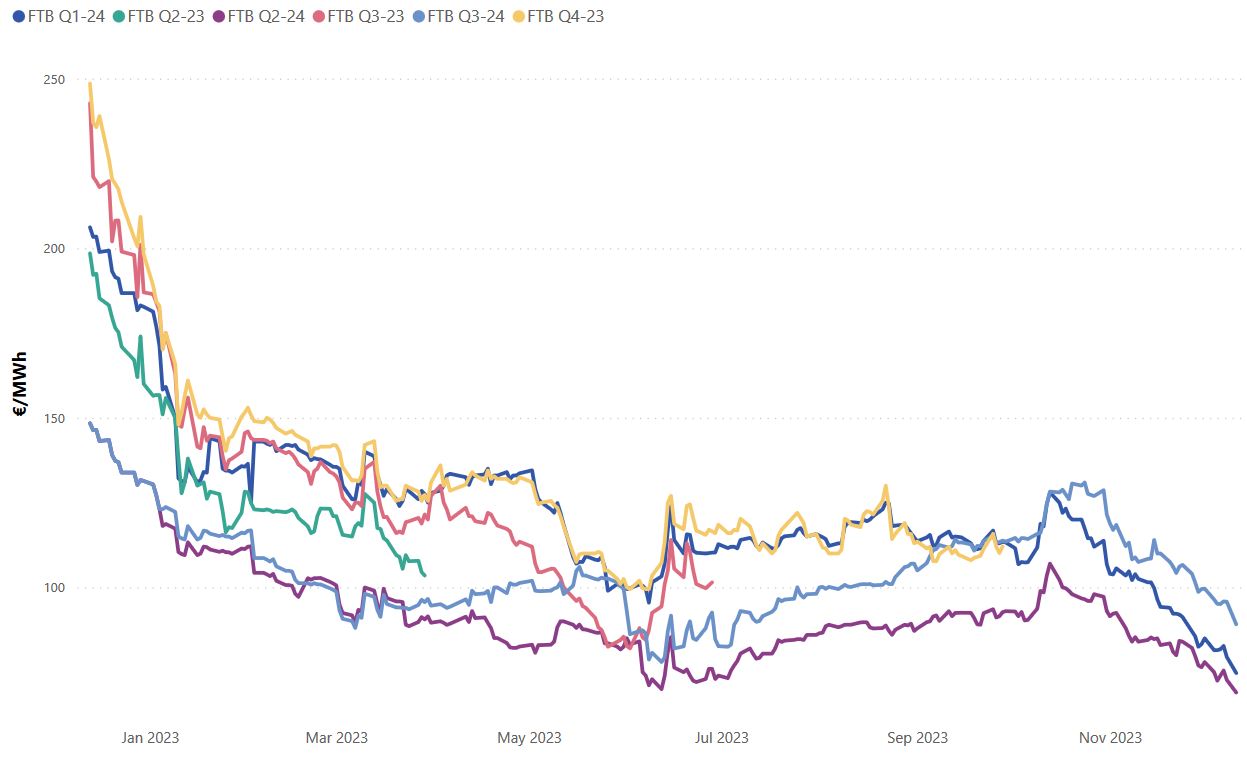This screenshot has height=760, width=1247.
Task: Click the Sep 2023 x-axis label
Action: click(x=917, y=738)
